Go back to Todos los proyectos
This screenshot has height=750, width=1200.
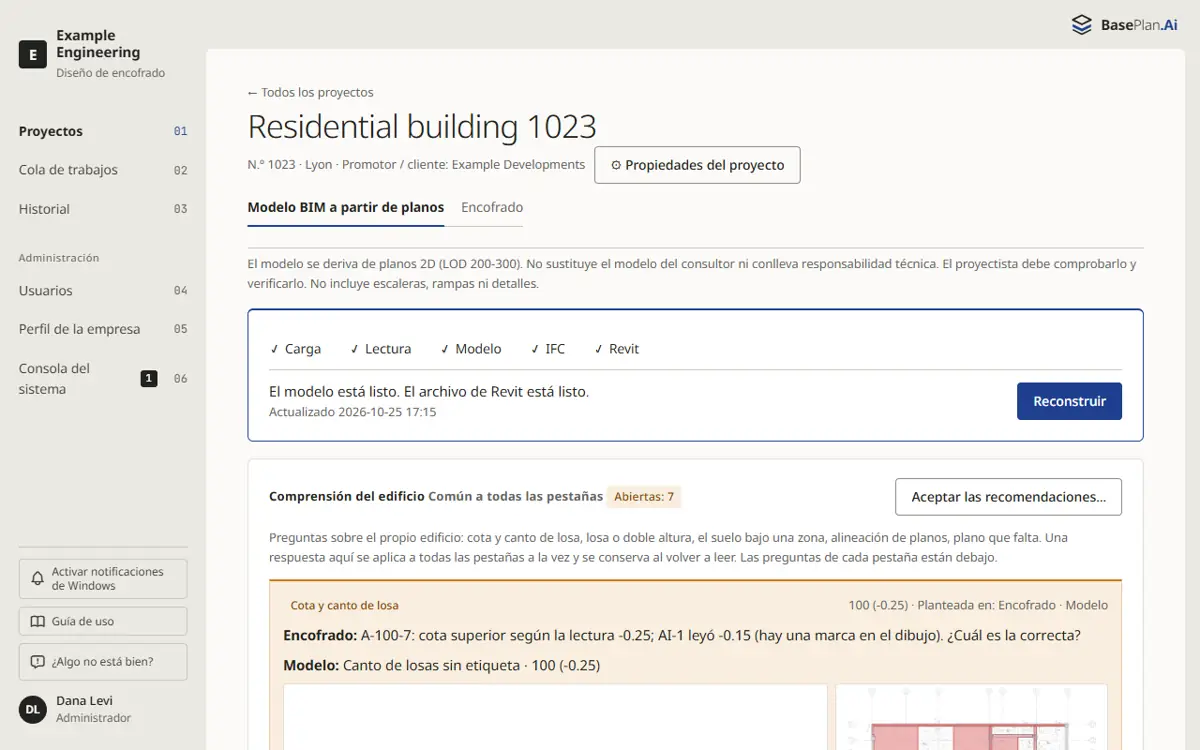tap(311, 92)
